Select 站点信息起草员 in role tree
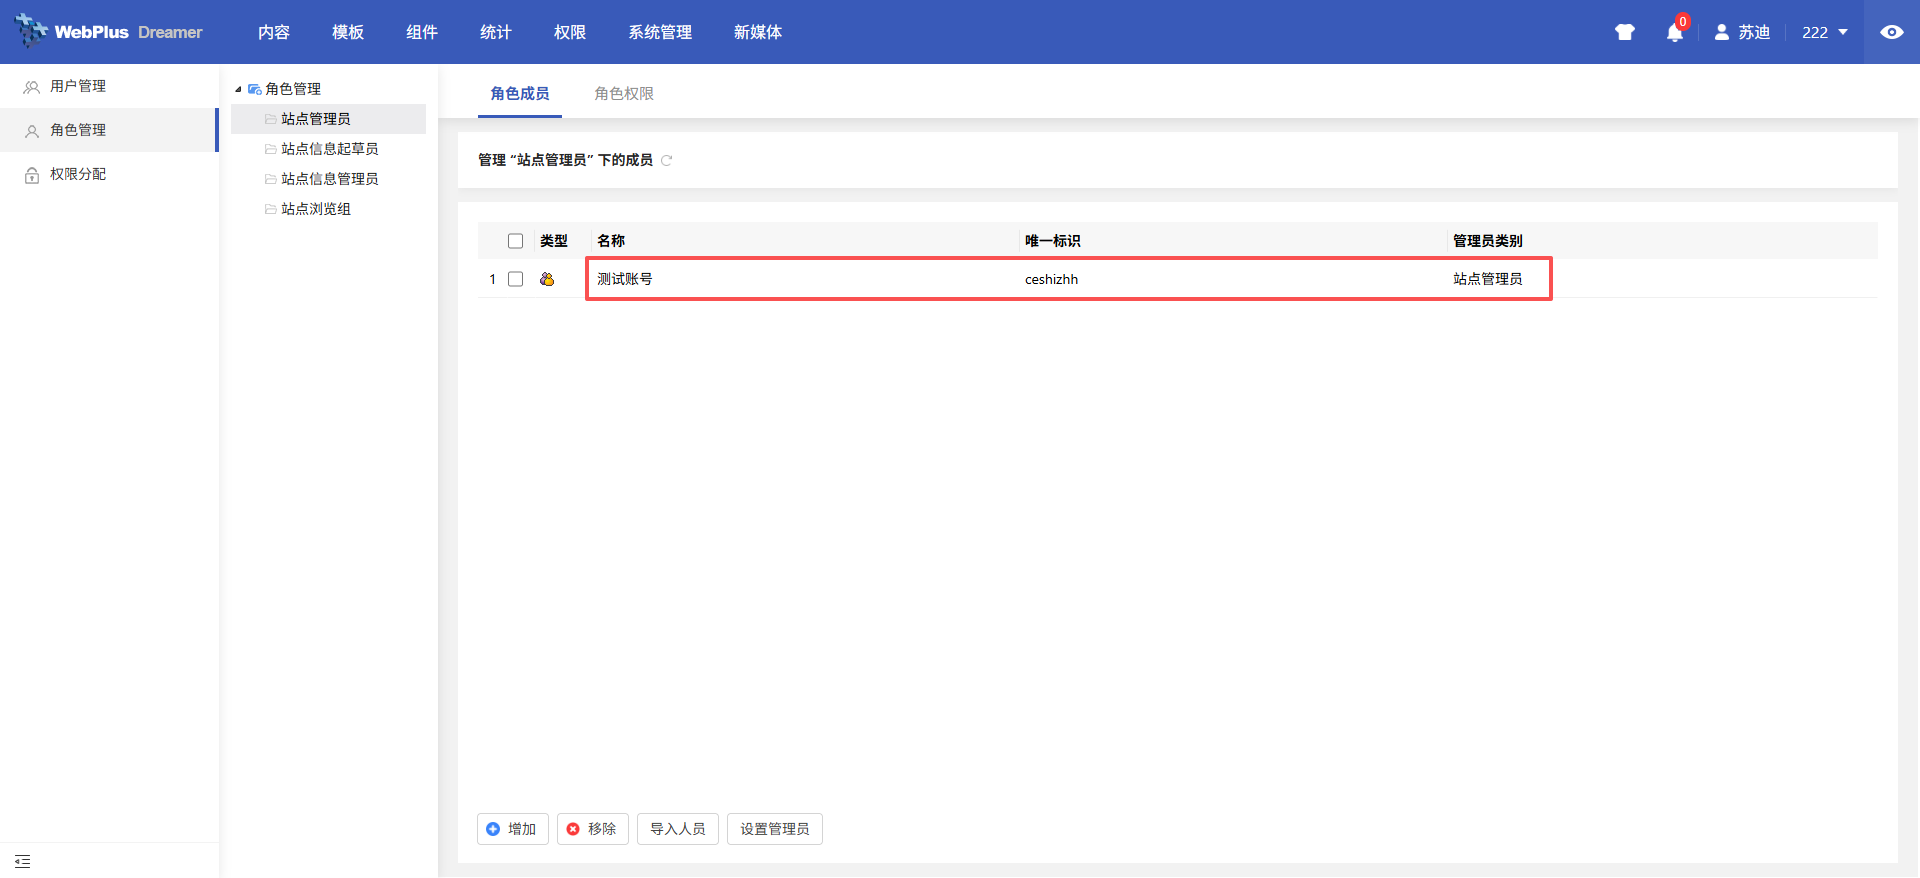 329,149
